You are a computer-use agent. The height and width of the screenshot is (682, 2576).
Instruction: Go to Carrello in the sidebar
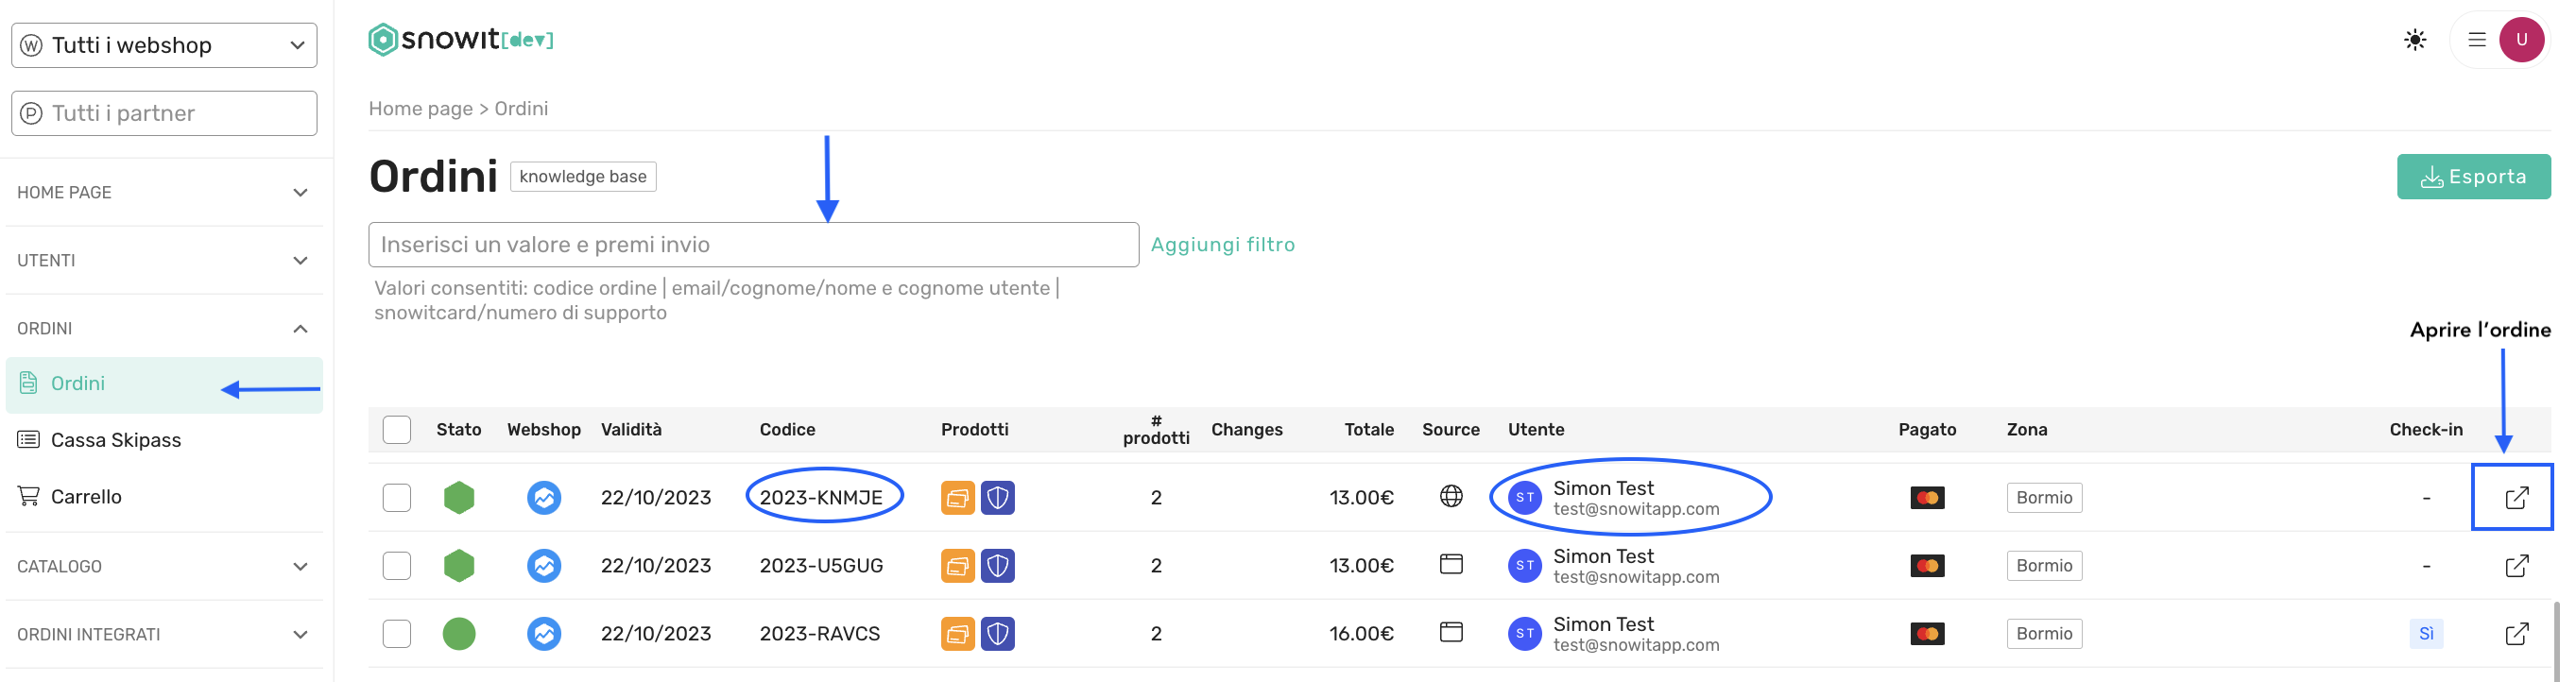(x=86, y=496)
